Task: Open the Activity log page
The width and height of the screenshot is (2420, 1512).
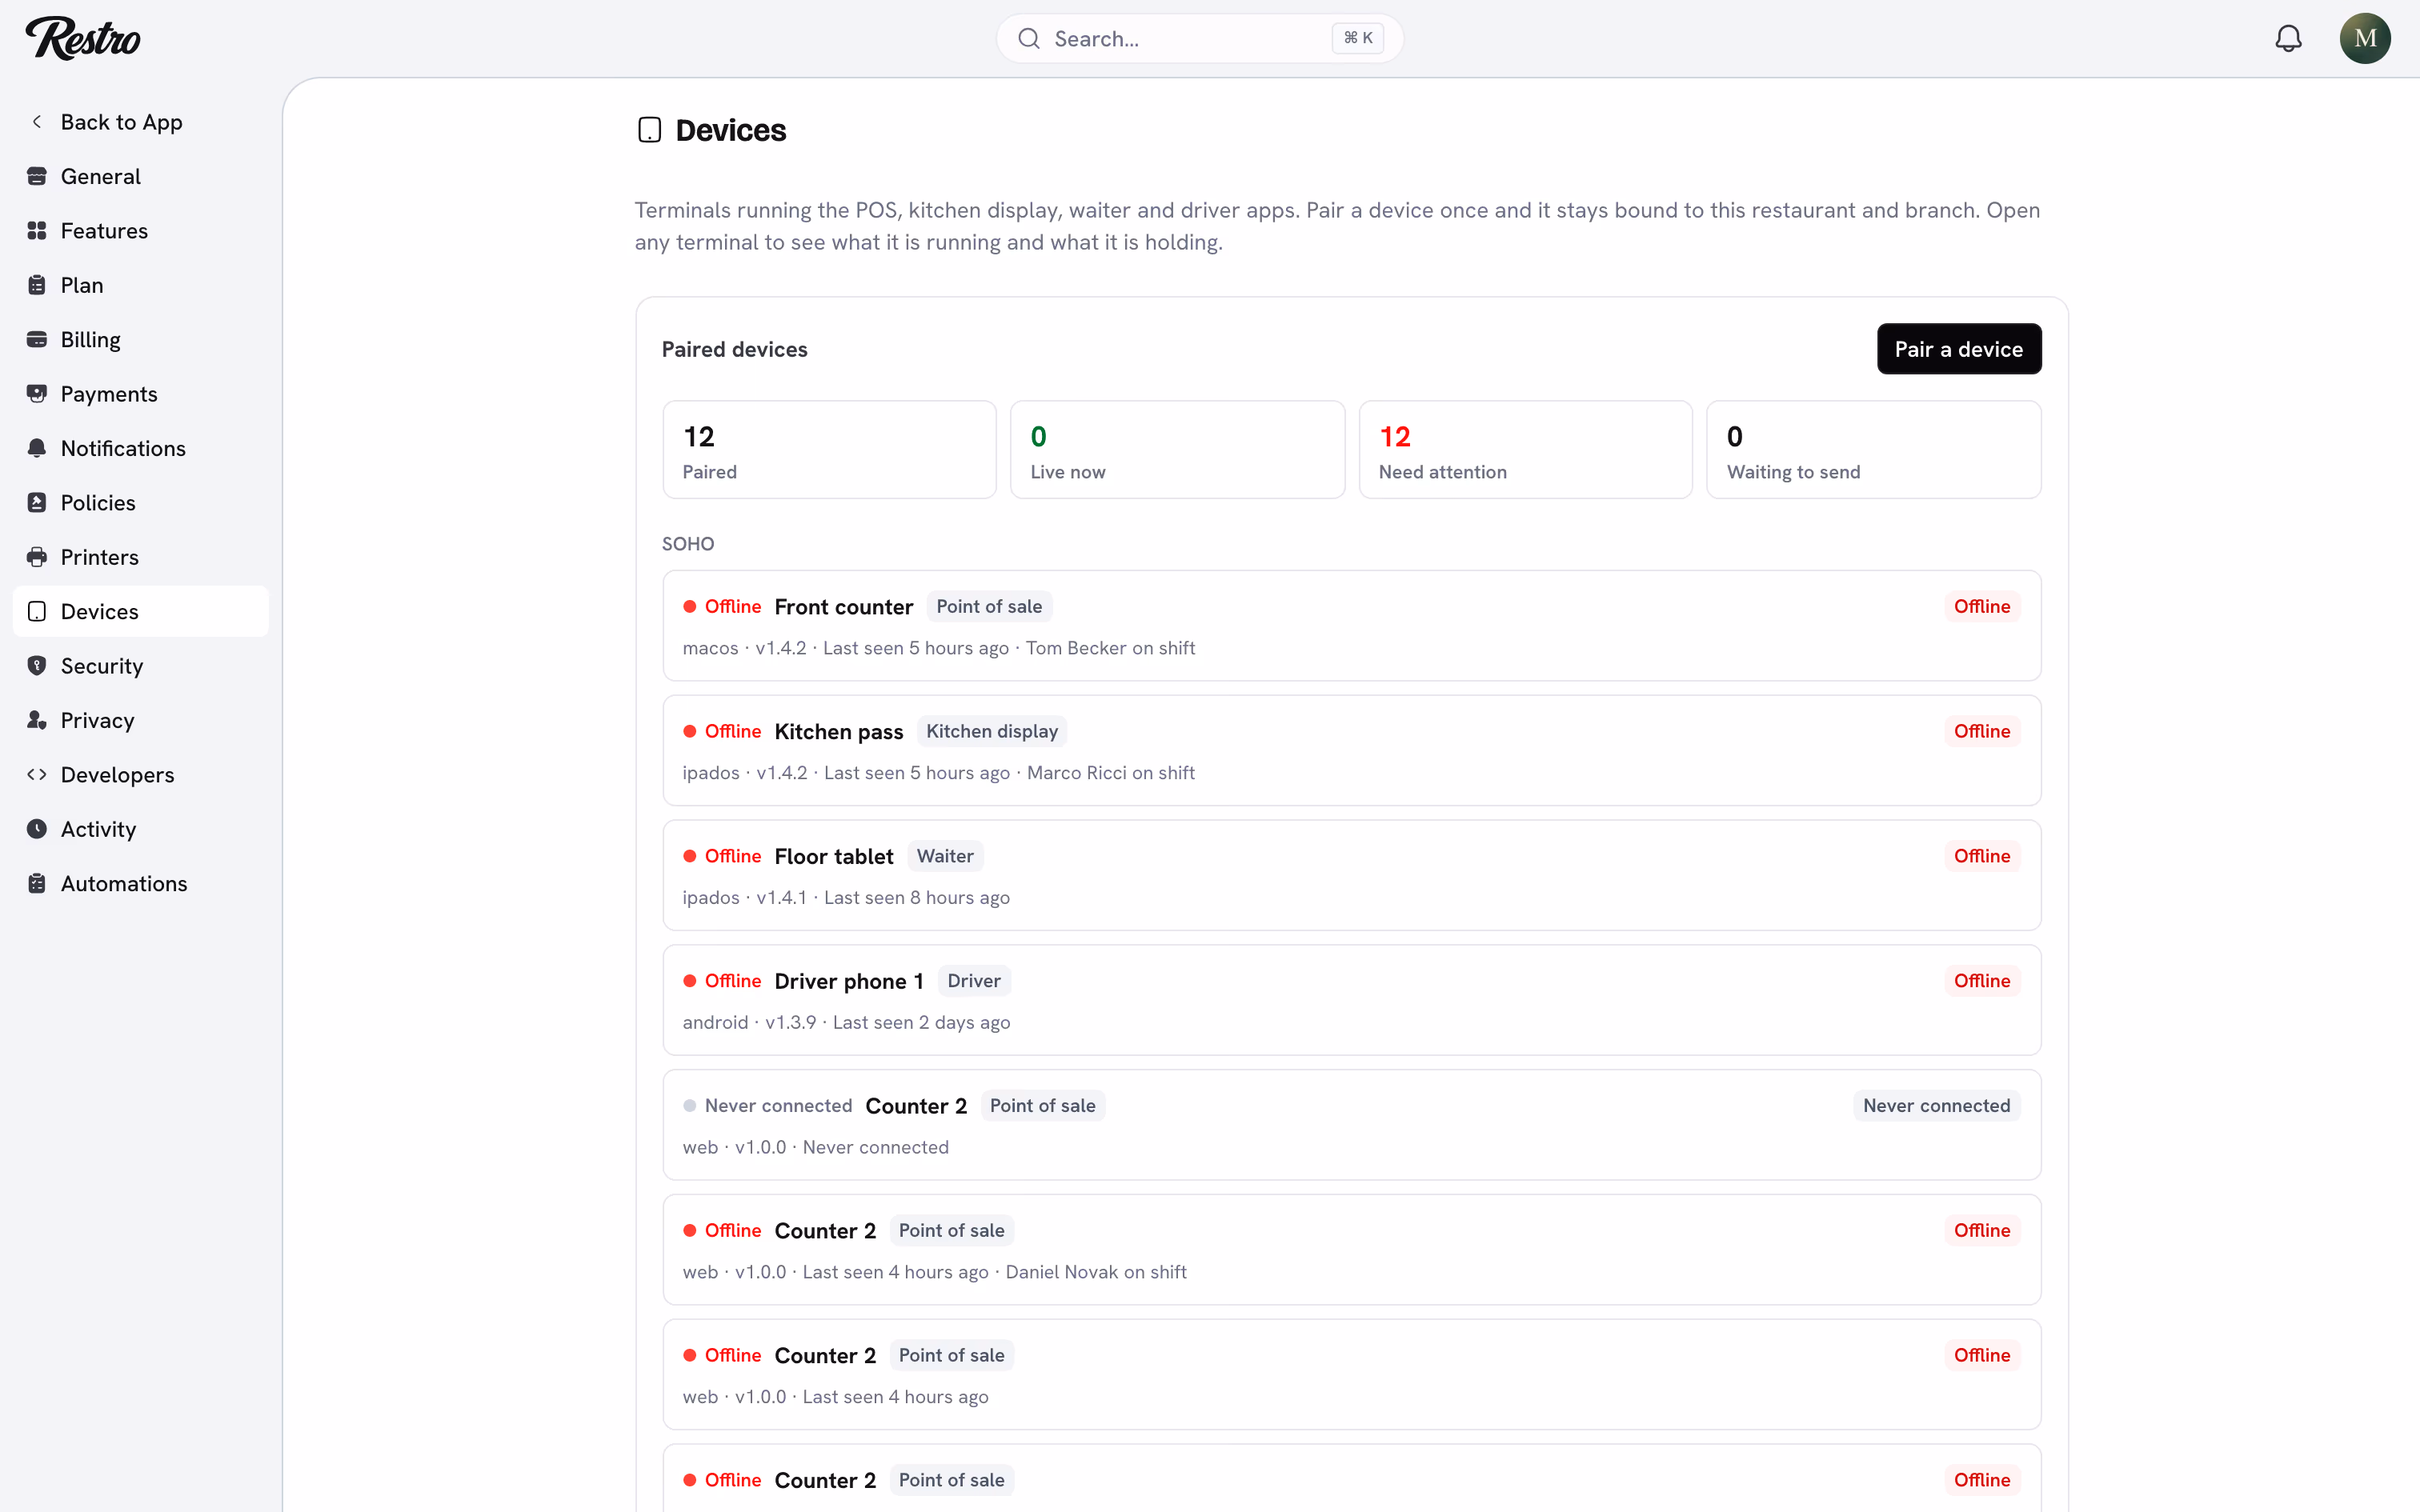Action: (x=141, y=829)
